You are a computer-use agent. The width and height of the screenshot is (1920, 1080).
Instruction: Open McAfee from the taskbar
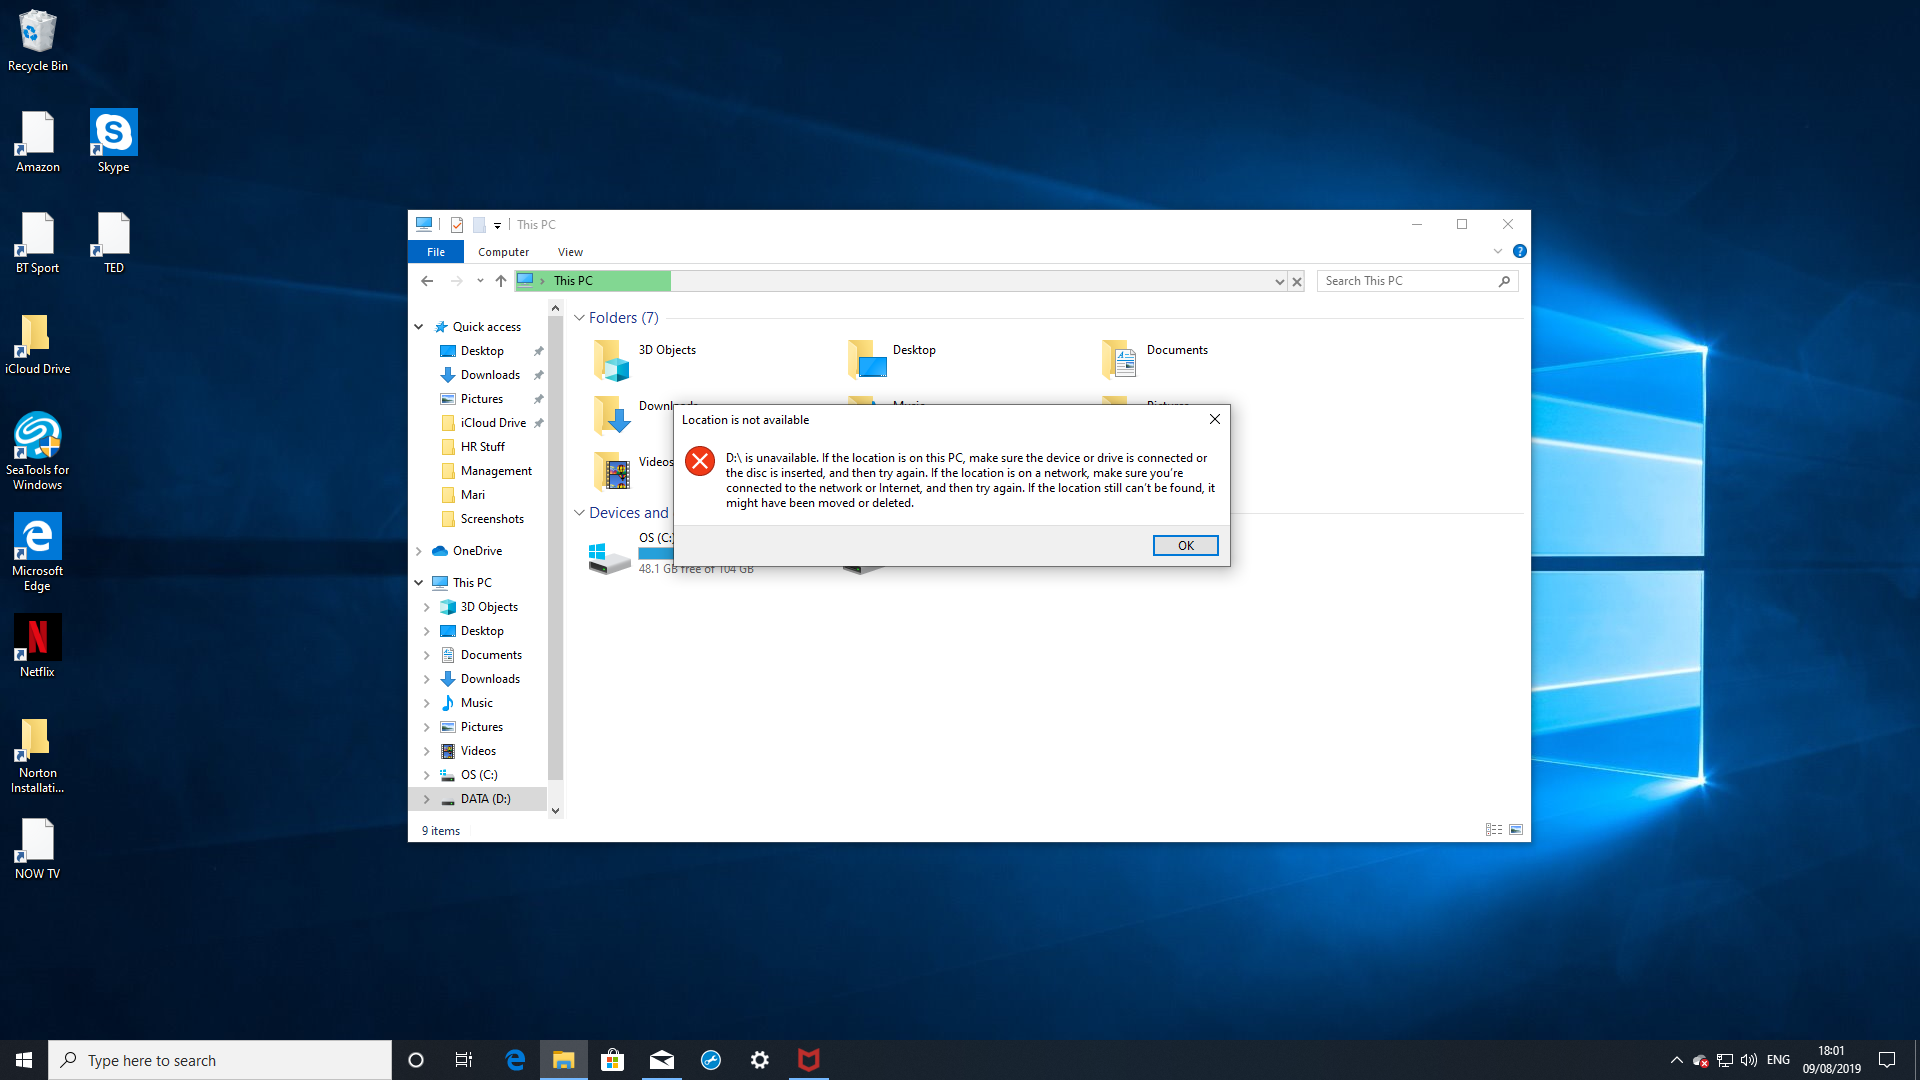click(808, 1060)
